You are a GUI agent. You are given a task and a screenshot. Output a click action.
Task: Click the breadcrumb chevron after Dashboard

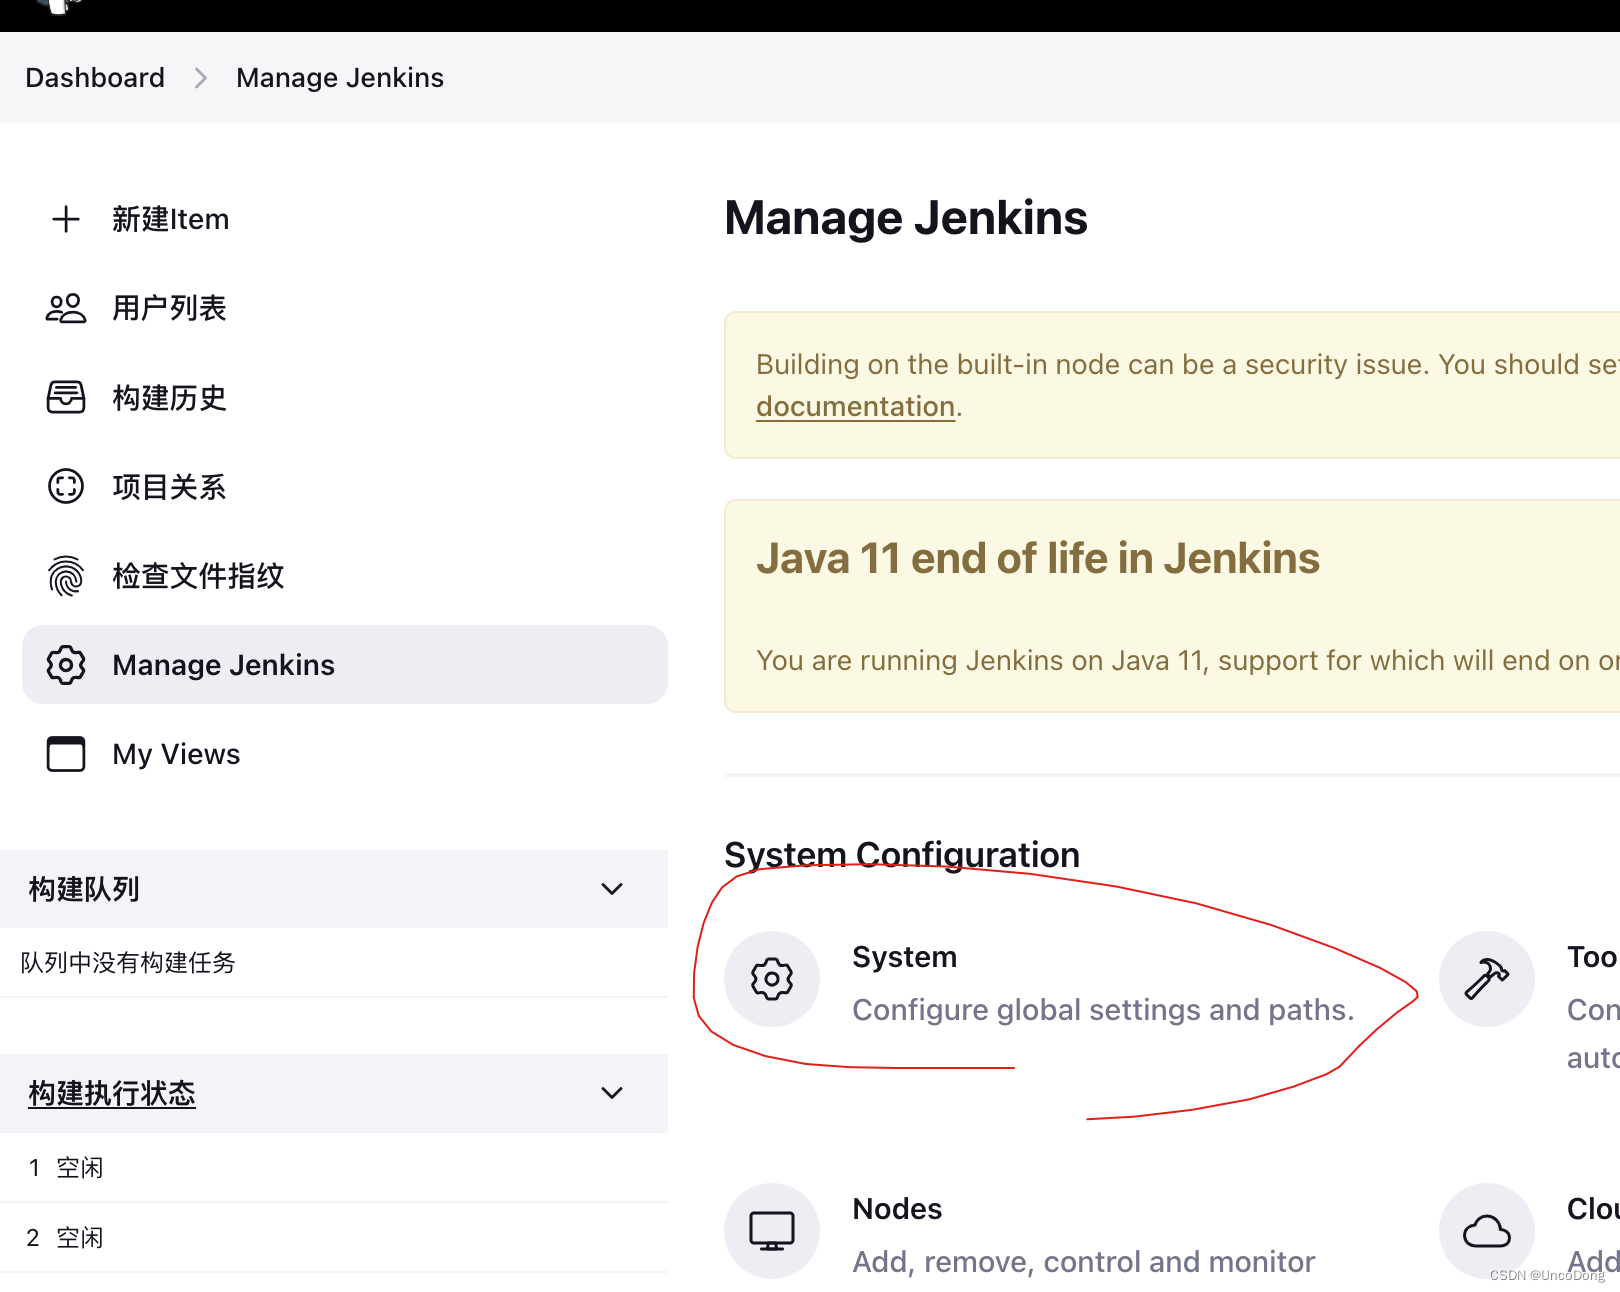coord(201,78)
